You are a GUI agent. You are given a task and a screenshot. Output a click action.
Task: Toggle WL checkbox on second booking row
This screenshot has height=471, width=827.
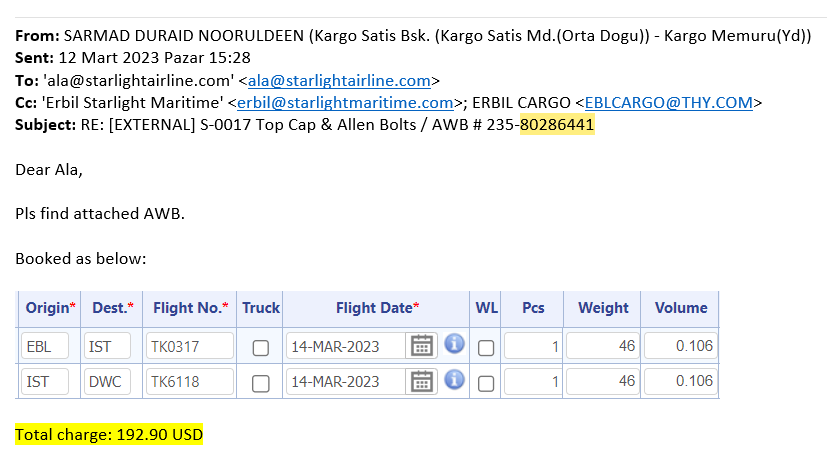click(486, 382)
